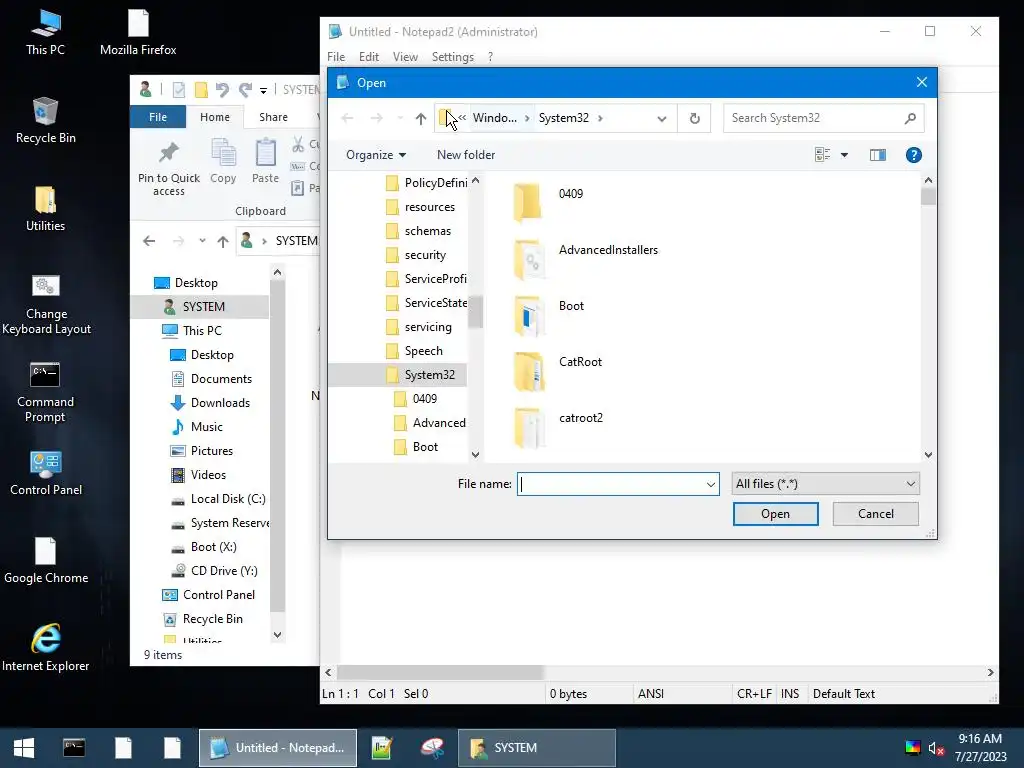This screenshot has height=768, width=1024.
Task: Click Command Prompt desktop icon
Action: (45, 392)
